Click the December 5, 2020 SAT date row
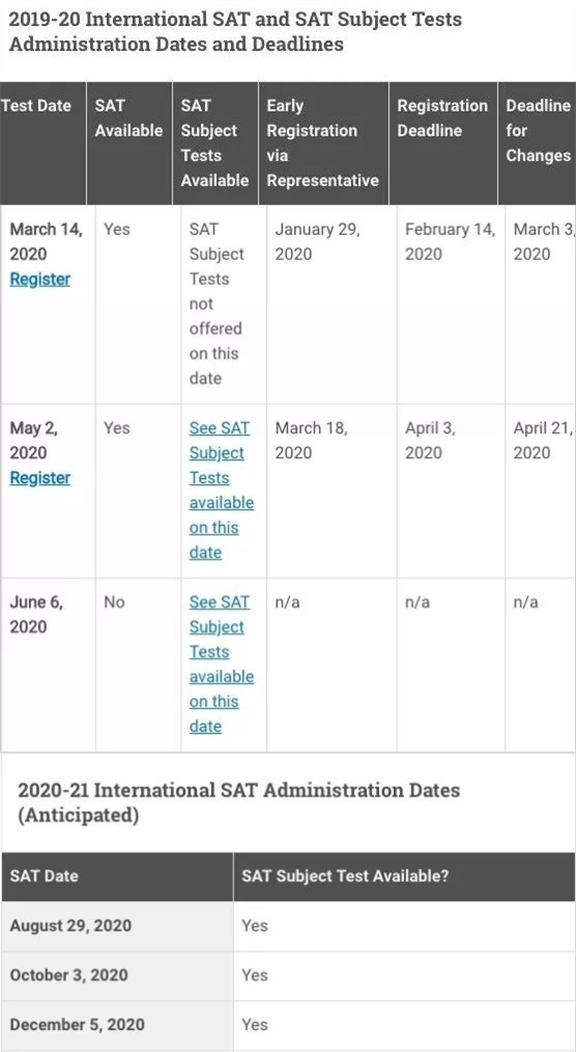Viewport: 576px width, 1052px height. click(288, 1025)
